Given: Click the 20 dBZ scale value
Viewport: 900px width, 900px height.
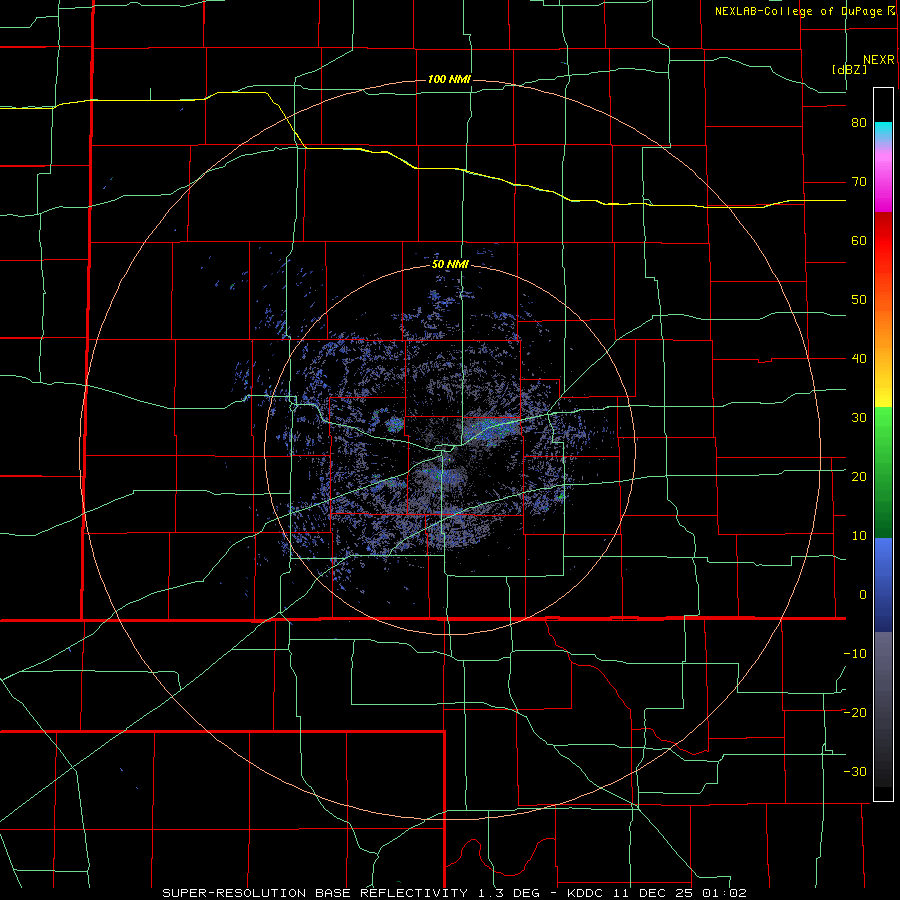Looking at the screenshot, I should (859, 477).
